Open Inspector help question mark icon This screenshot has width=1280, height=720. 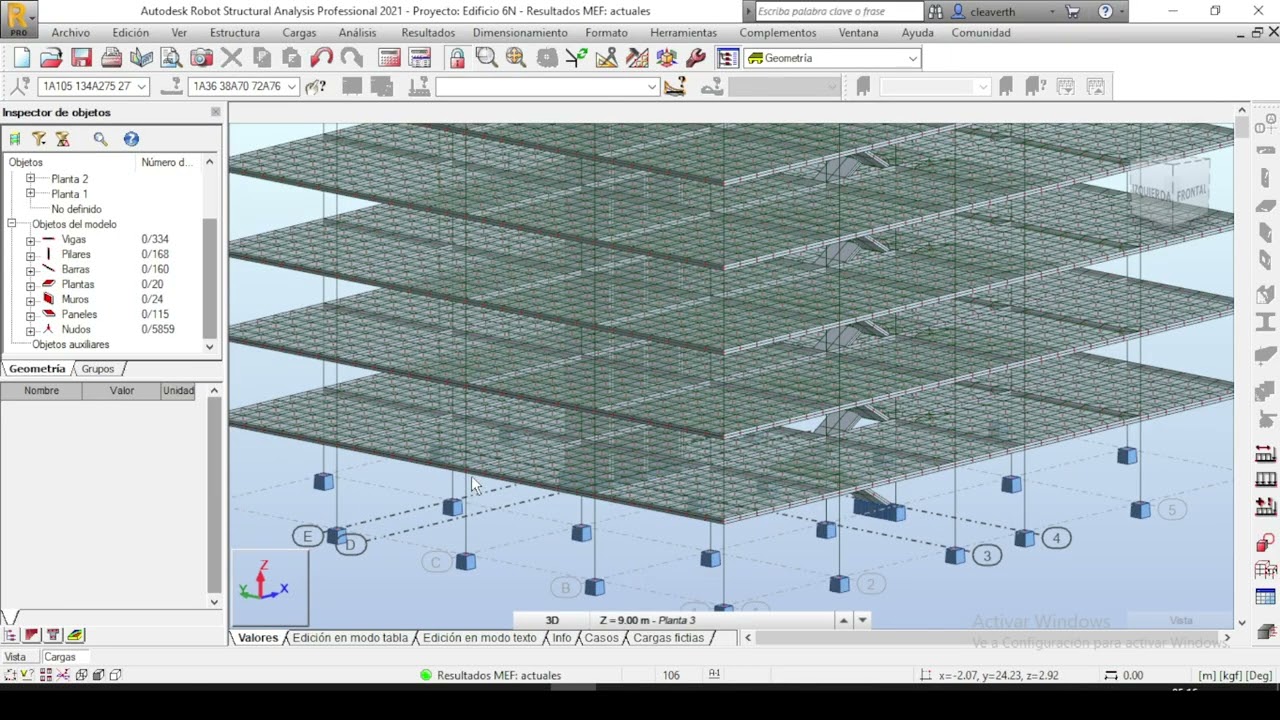click(131, 139)
